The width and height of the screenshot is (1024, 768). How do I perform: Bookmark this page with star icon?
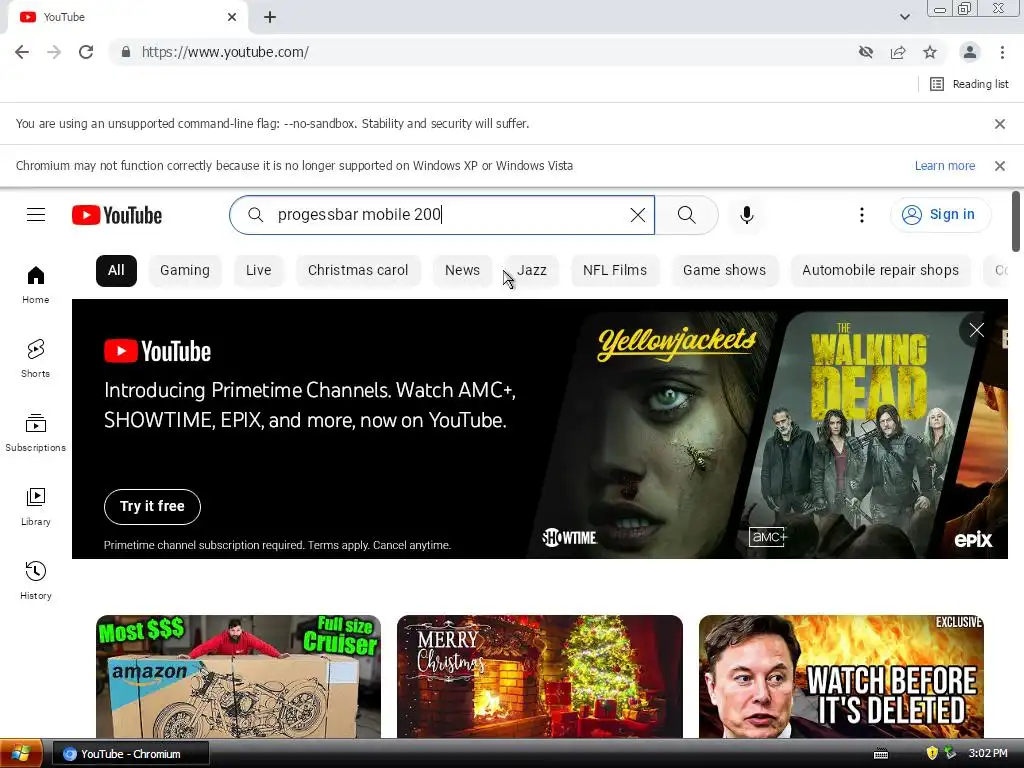pos(930,52)
